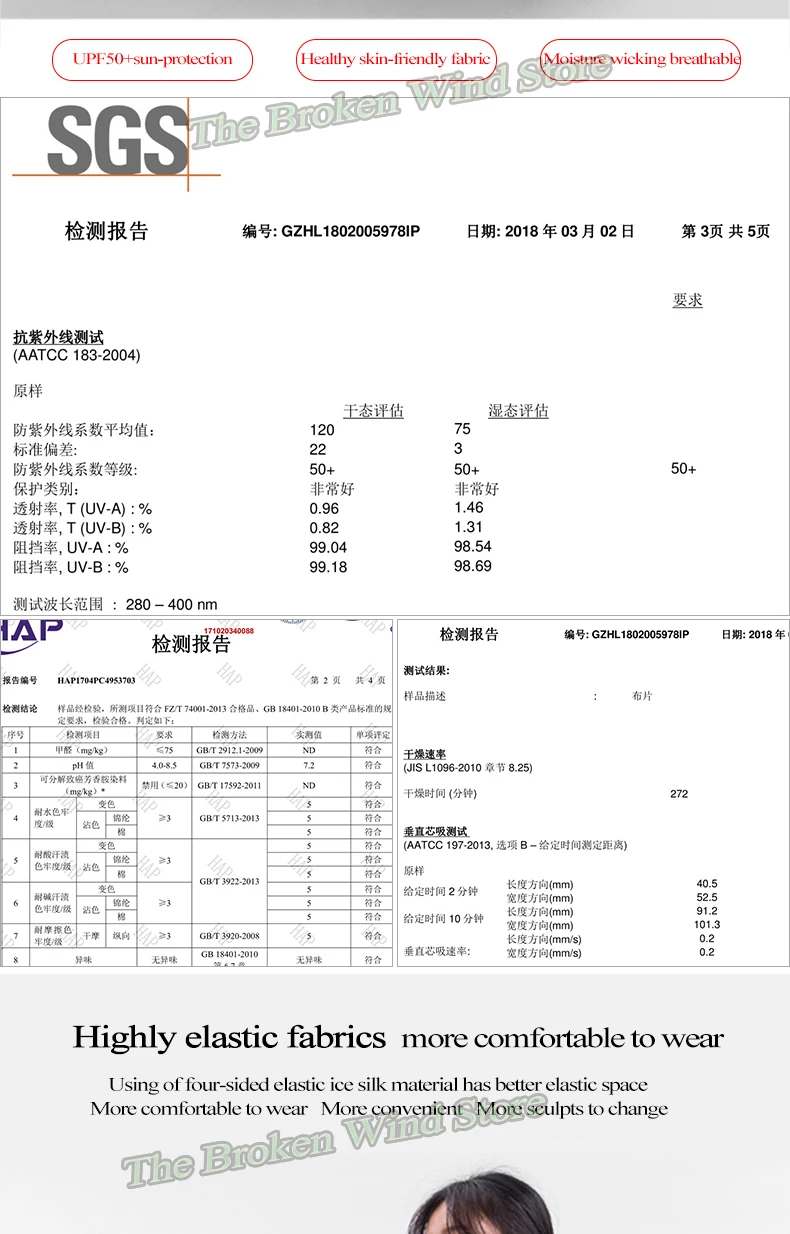The width and height of the screenshot is (790, 1234).
Task: Click the measured pH value 7.2
Action: [x=309, y=764]
